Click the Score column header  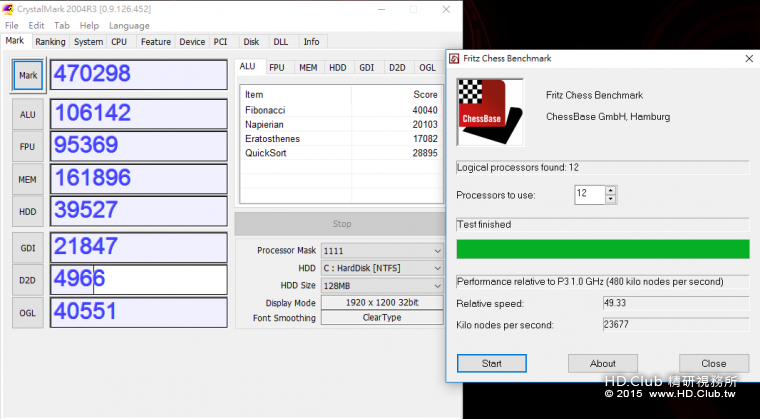396,95
